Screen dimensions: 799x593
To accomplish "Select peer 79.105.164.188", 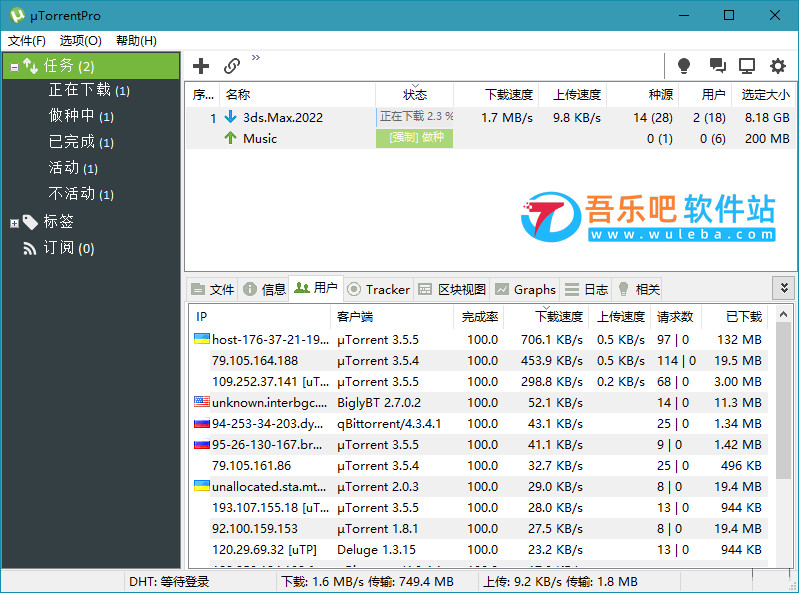I will [479, 361].
